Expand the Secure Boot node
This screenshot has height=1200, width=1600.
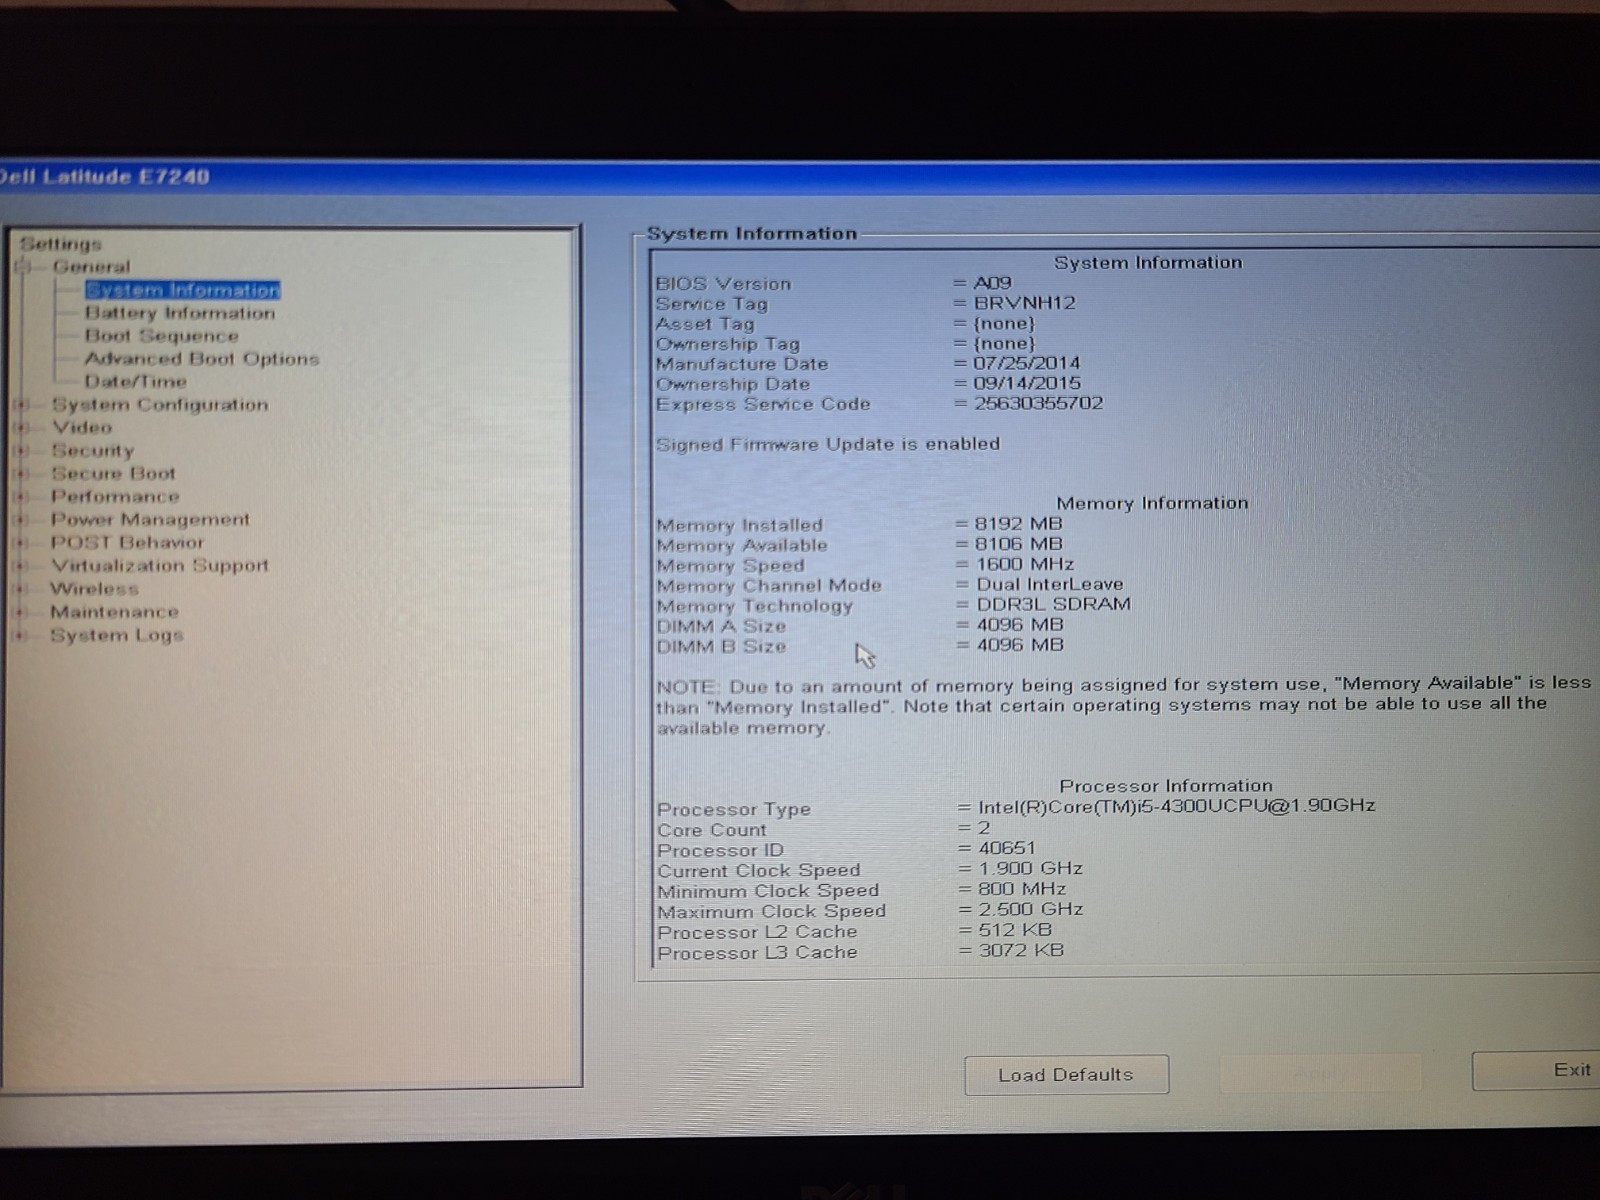pyautogui.click(x=20, y=474)
